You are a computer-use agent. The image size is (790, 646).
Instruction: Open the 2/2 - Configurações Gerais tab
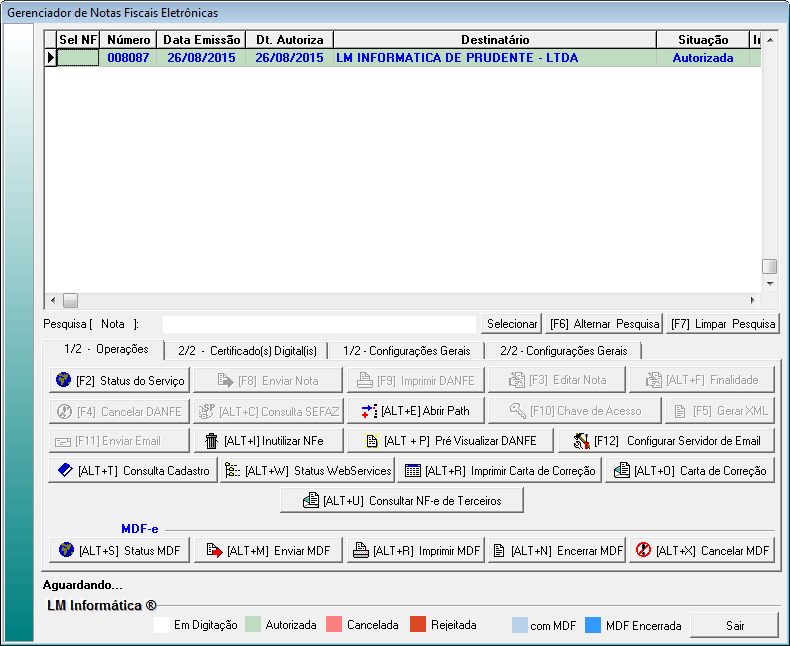click(x=563, y=350)
